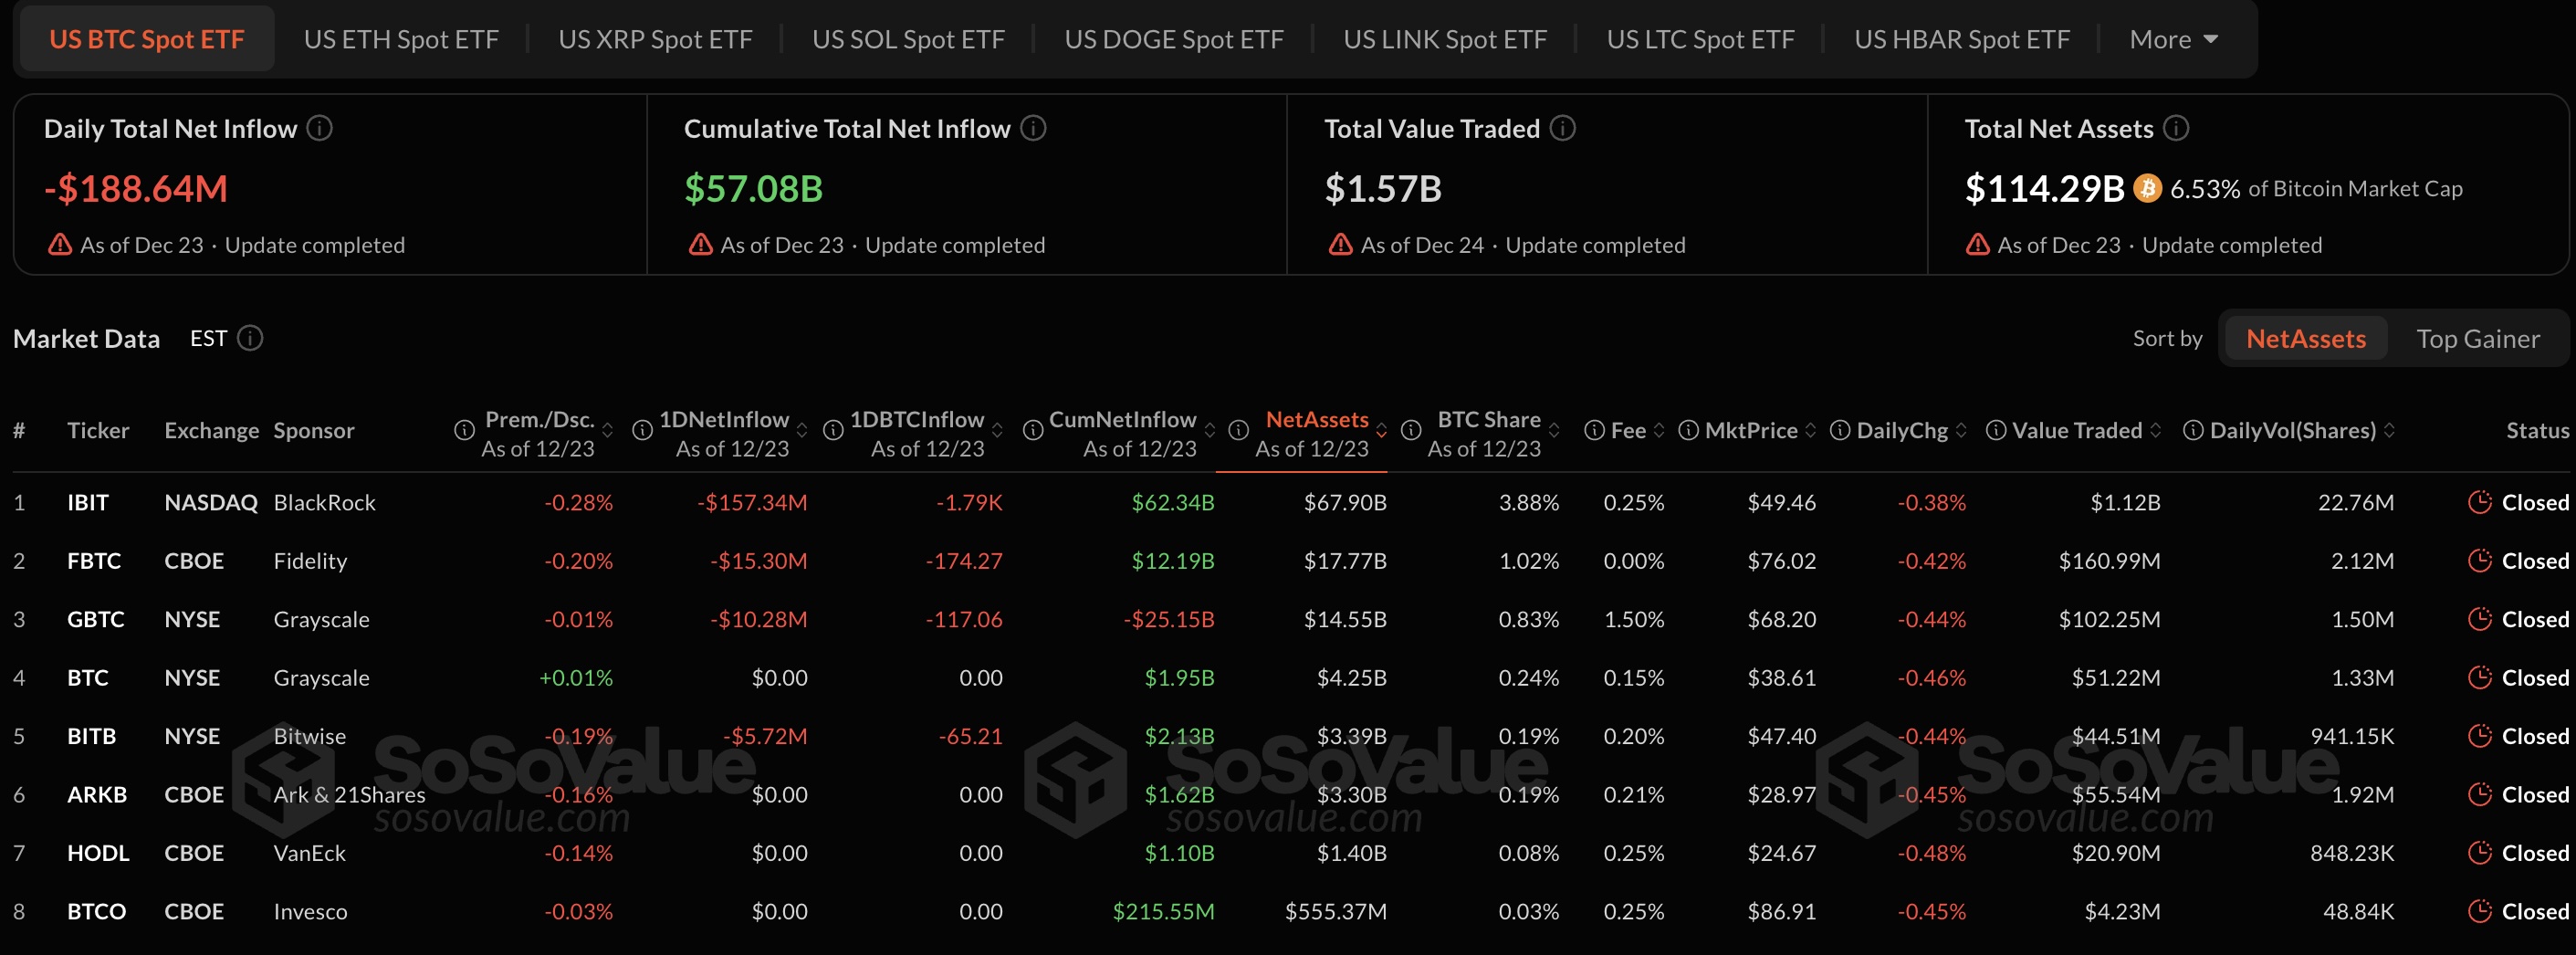Viewport: 2576px width, 955px height.
Task: Click BlackRock in the Sponsor column
Action: pyautogui.click(x=325, y=502)
